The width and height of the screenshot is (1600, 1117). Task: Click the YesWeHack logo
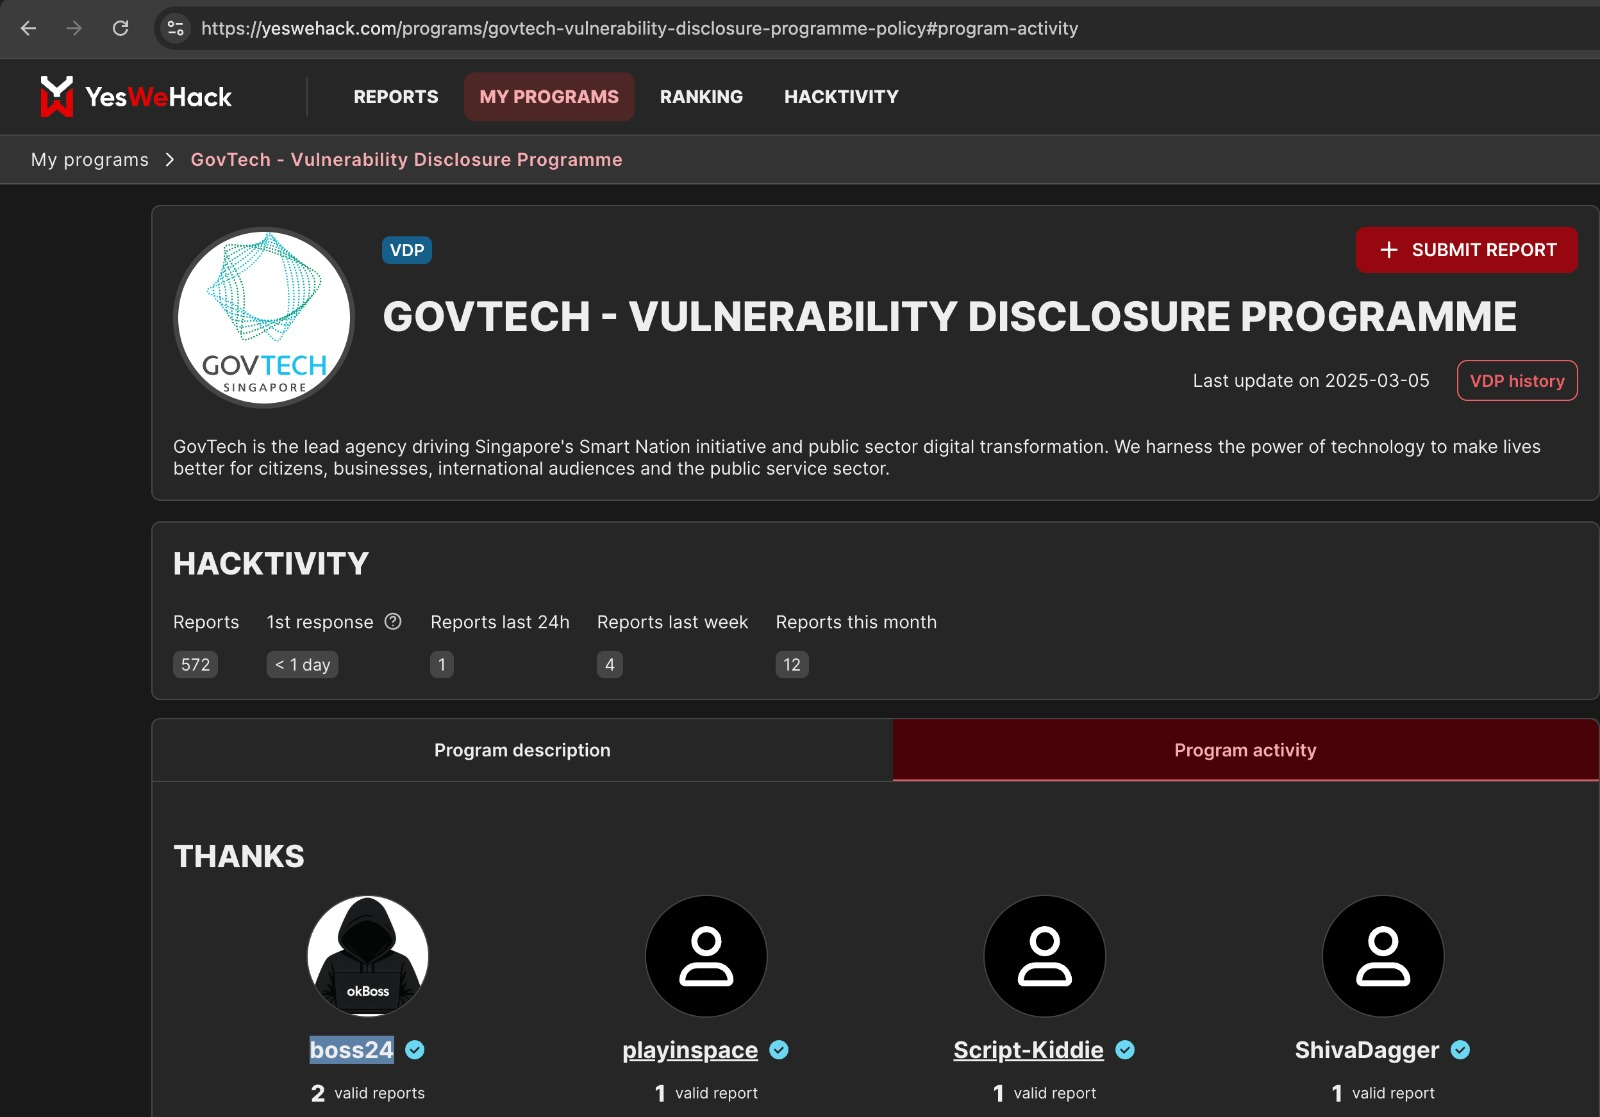(136, 97)
